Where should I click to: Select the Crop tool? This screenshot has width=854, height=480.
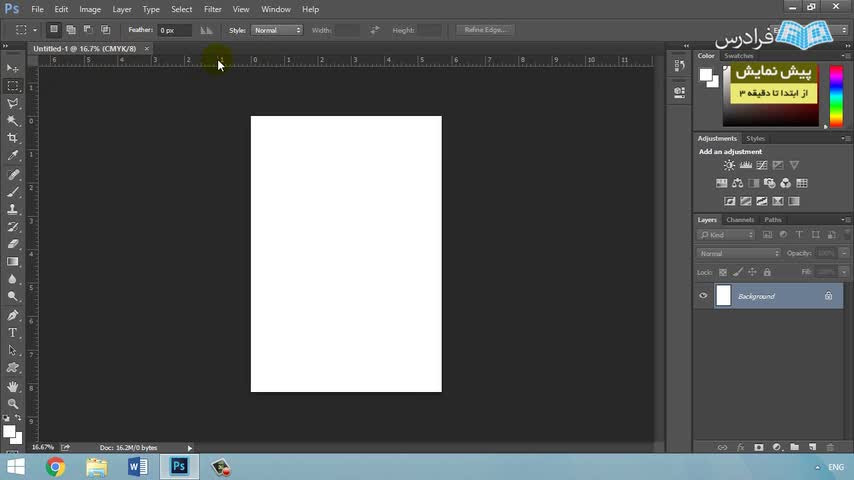point(13,138)
